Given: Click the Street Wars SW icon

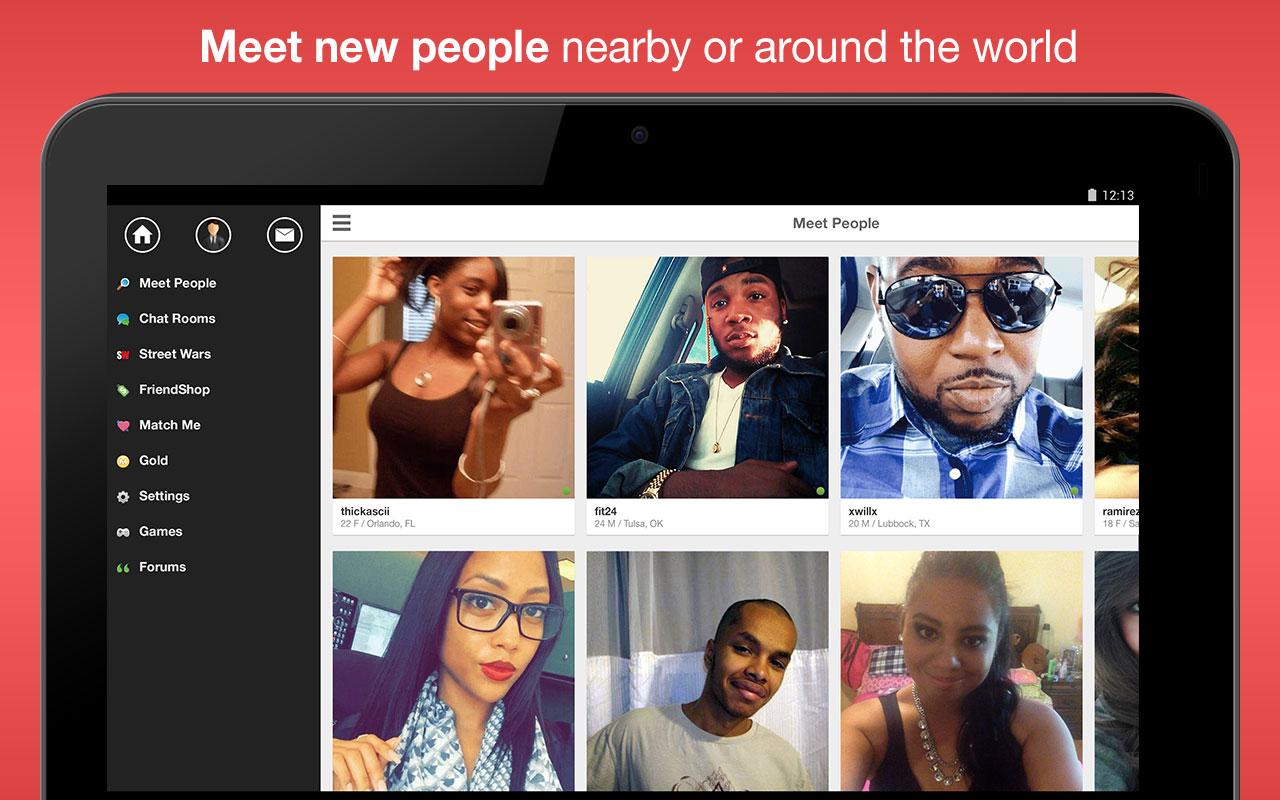Looking at the screenshot, I should point(123,355).
